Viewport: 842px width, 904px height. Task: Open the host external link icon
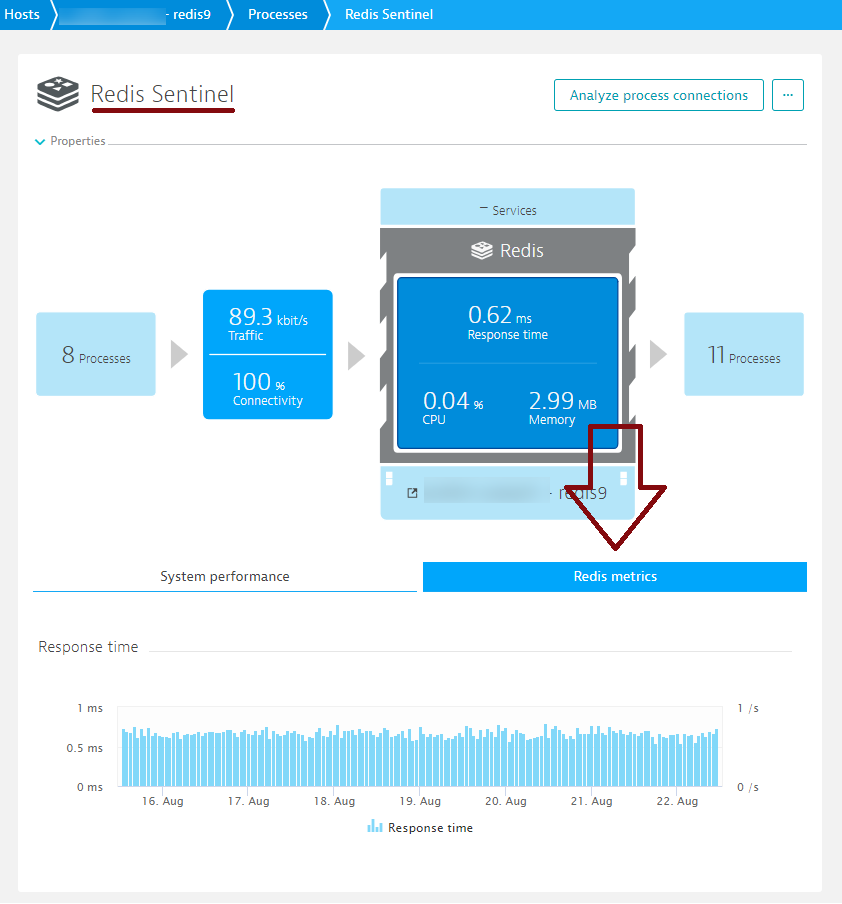point(412,493)
